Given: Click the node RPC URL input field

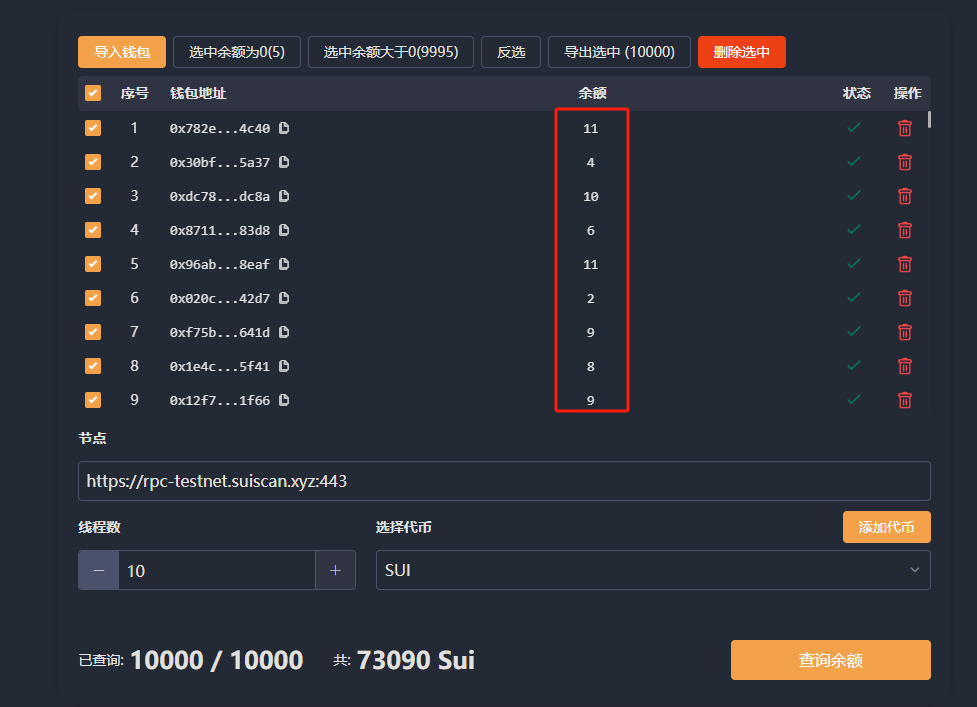Looking at the screenshot, I should (x=504, y=481).
